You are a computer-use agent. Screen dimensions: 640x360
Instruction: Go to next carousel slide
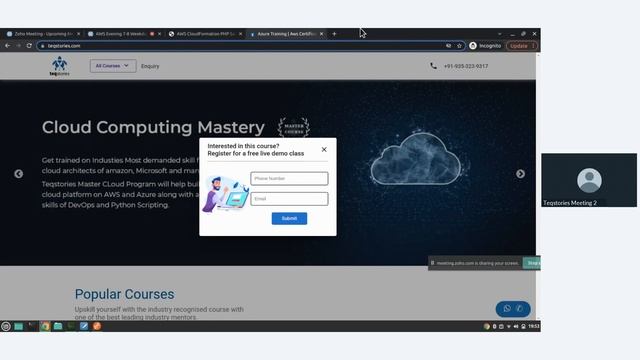click(x=520, y=174)
